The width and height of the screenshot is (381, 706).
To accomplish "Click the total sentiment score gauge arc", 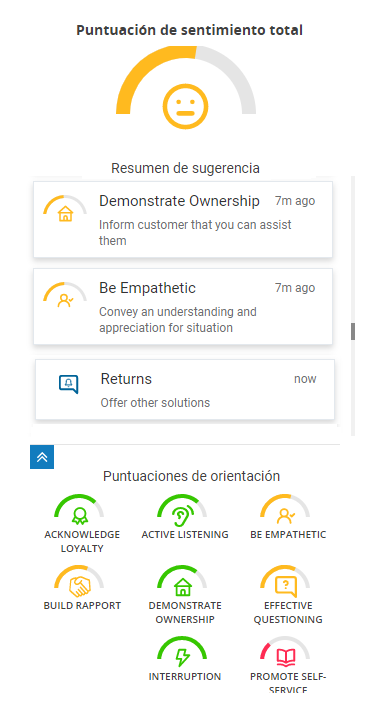I will 186,80.
